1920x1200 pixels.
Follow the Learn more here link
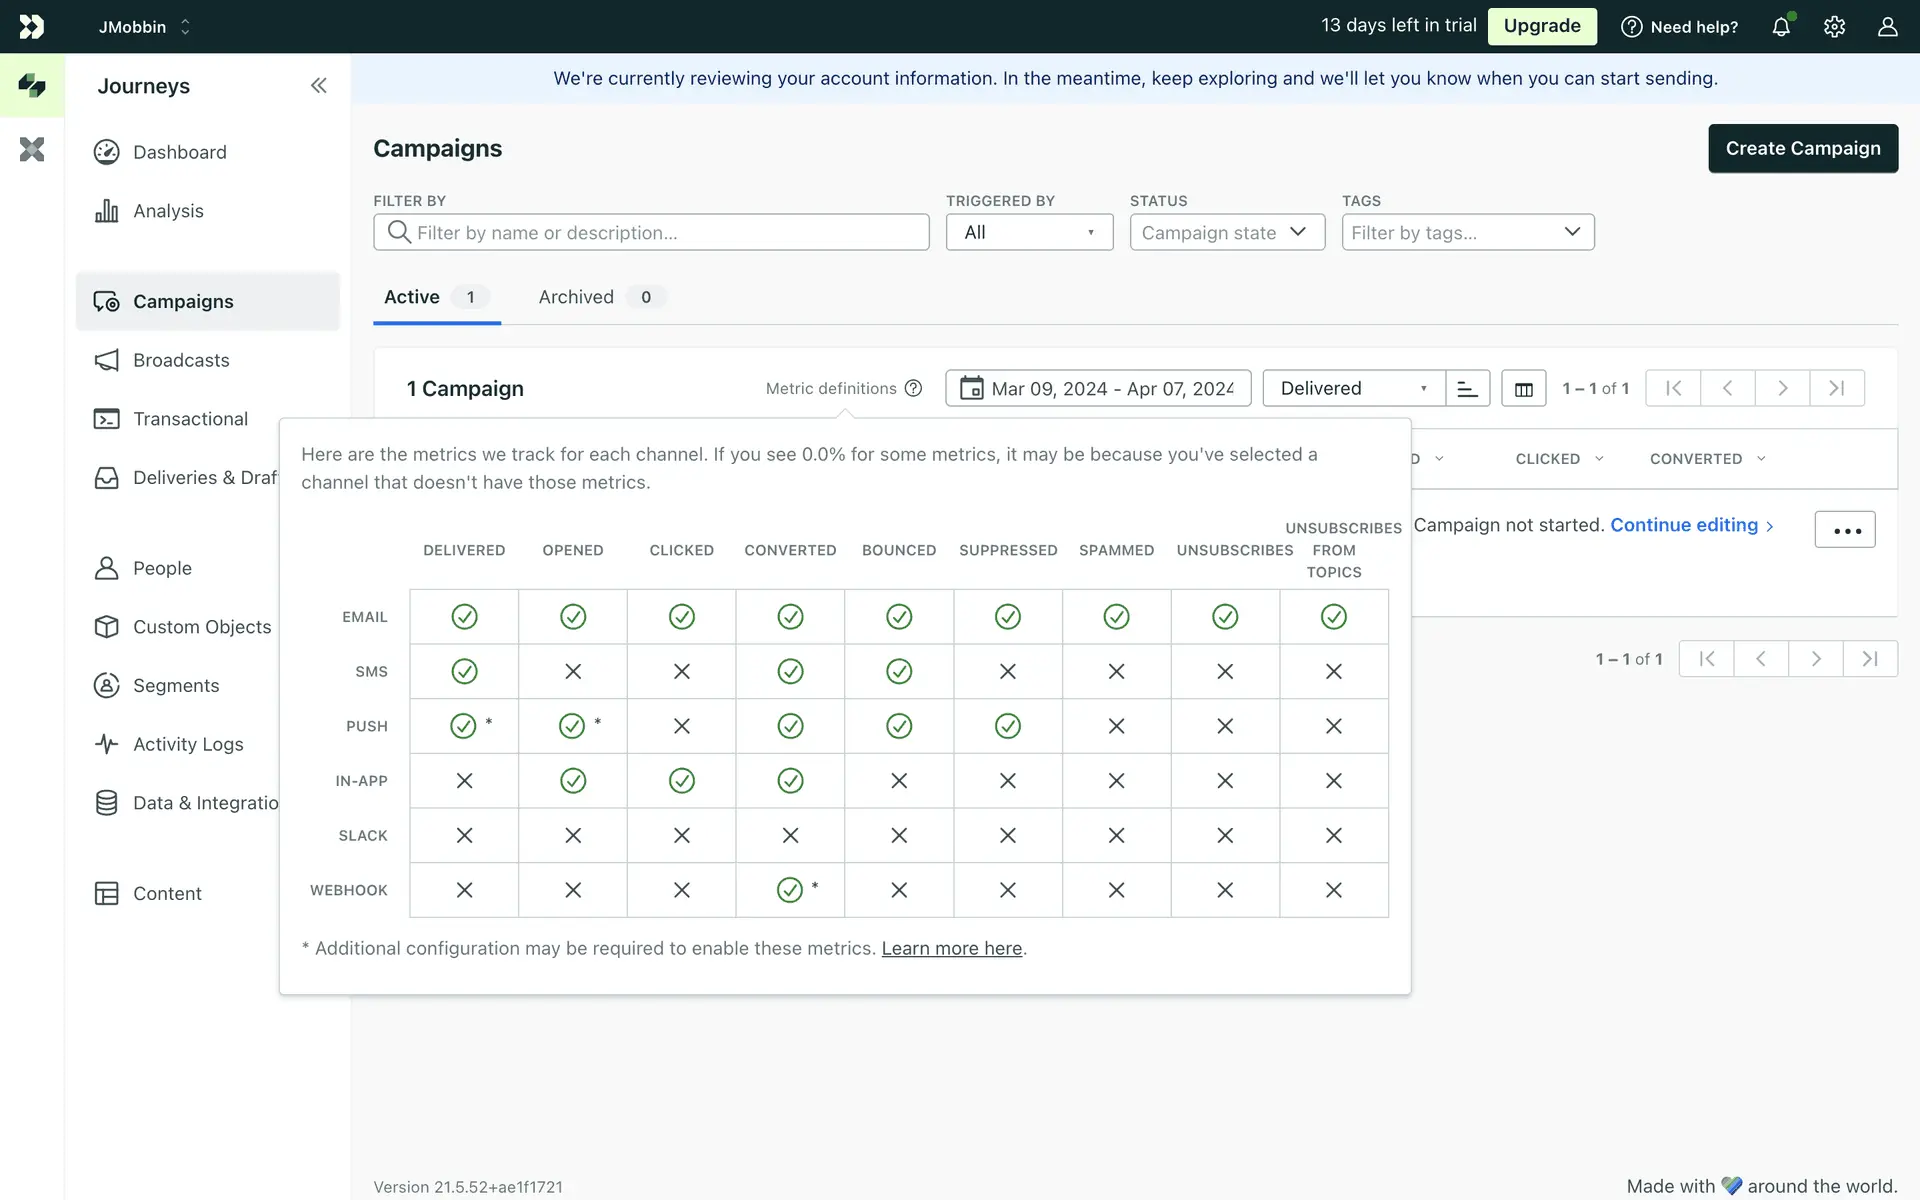pos(951,949)
